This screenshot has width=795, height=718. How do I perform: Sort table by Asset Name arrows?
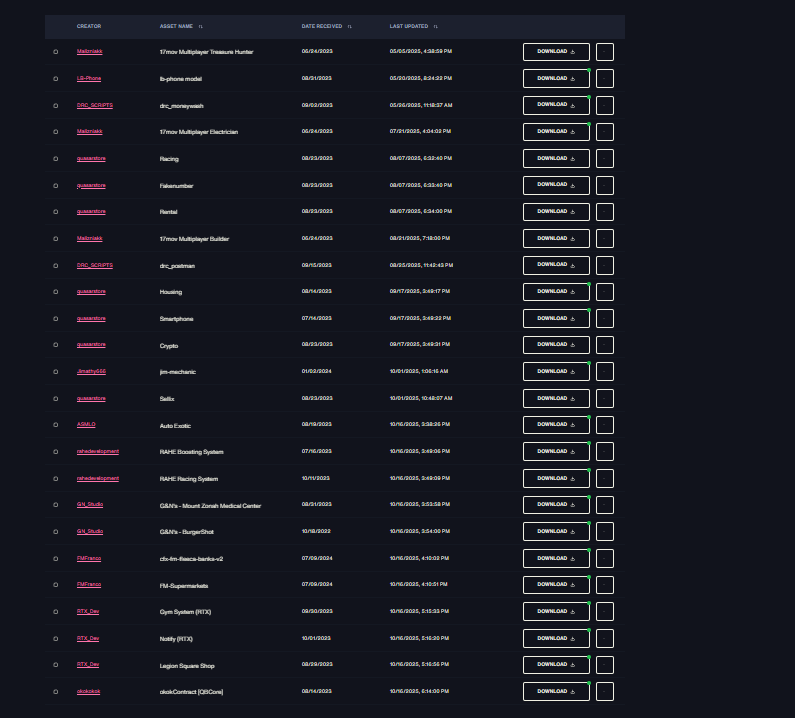click(201, 26)
